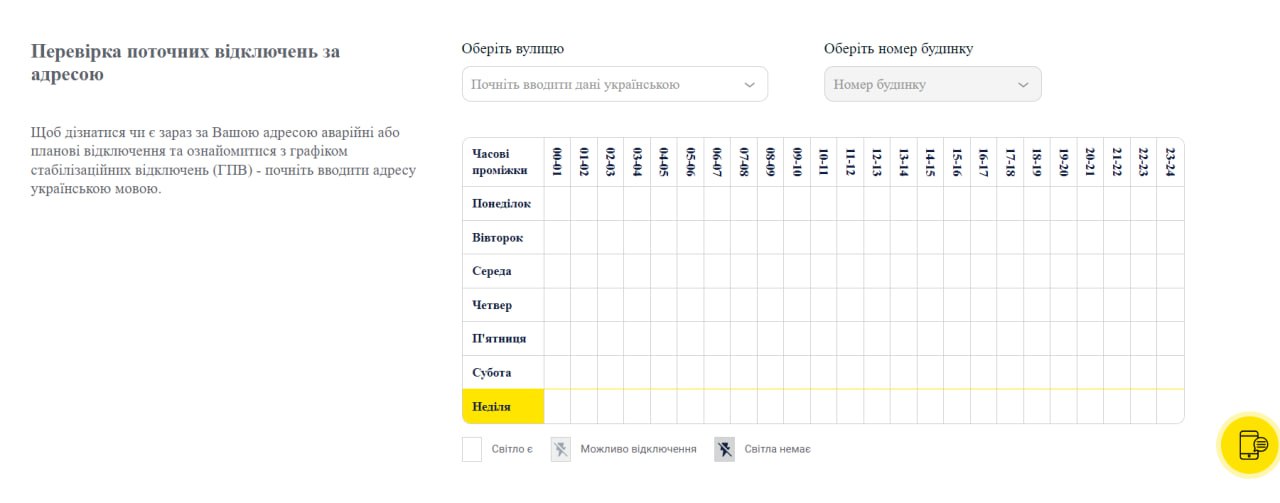Click the 'Почніть вводити дані українською' street field
This screenshot has width=1280, height=503.
point(600,85)
